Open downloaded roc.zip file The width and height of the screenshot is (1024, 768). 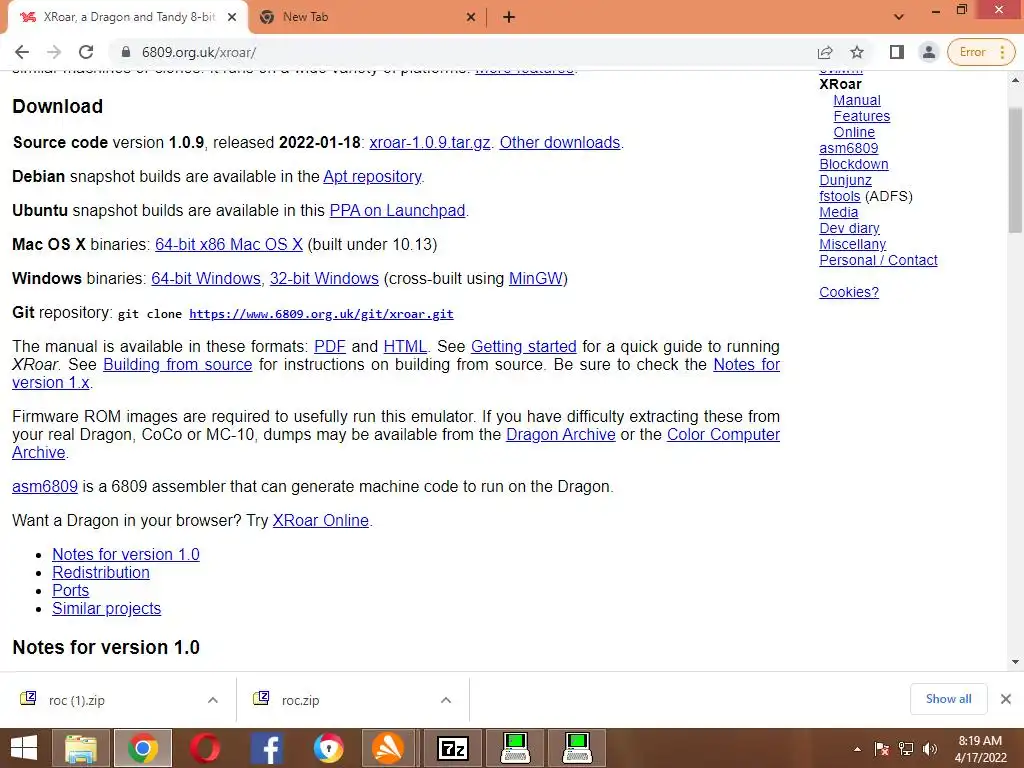click(300, 700)
